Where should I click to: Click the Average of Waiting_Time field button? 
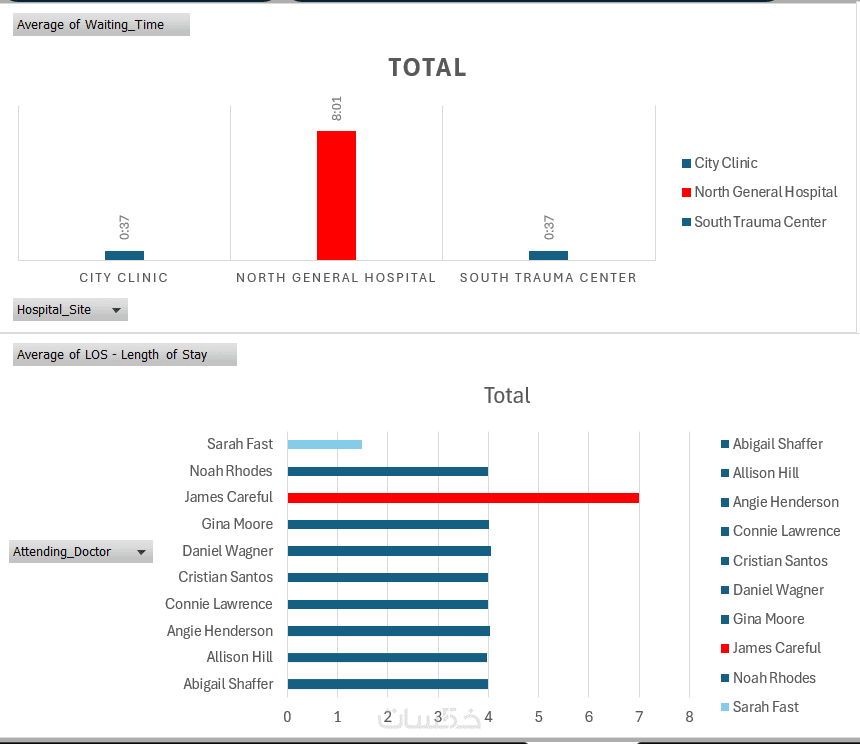click(x=101, y=25)
